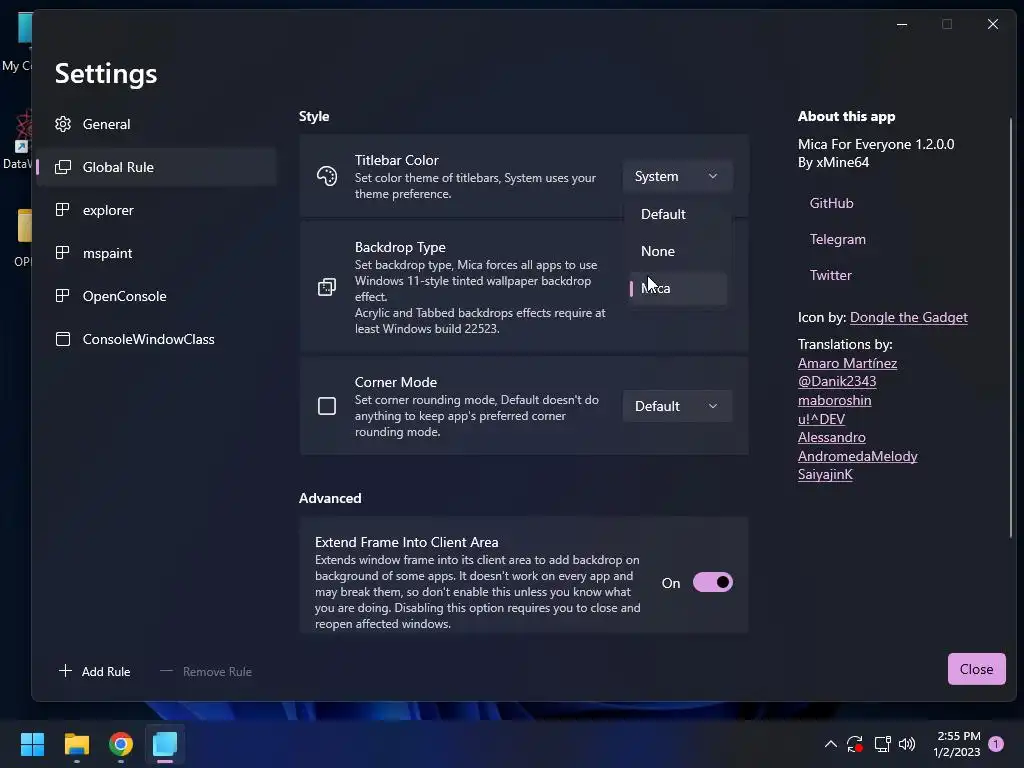This screenshot has height=768, width=1024.
Task: Choose None in the backdrop list
Action: (678, 251)
